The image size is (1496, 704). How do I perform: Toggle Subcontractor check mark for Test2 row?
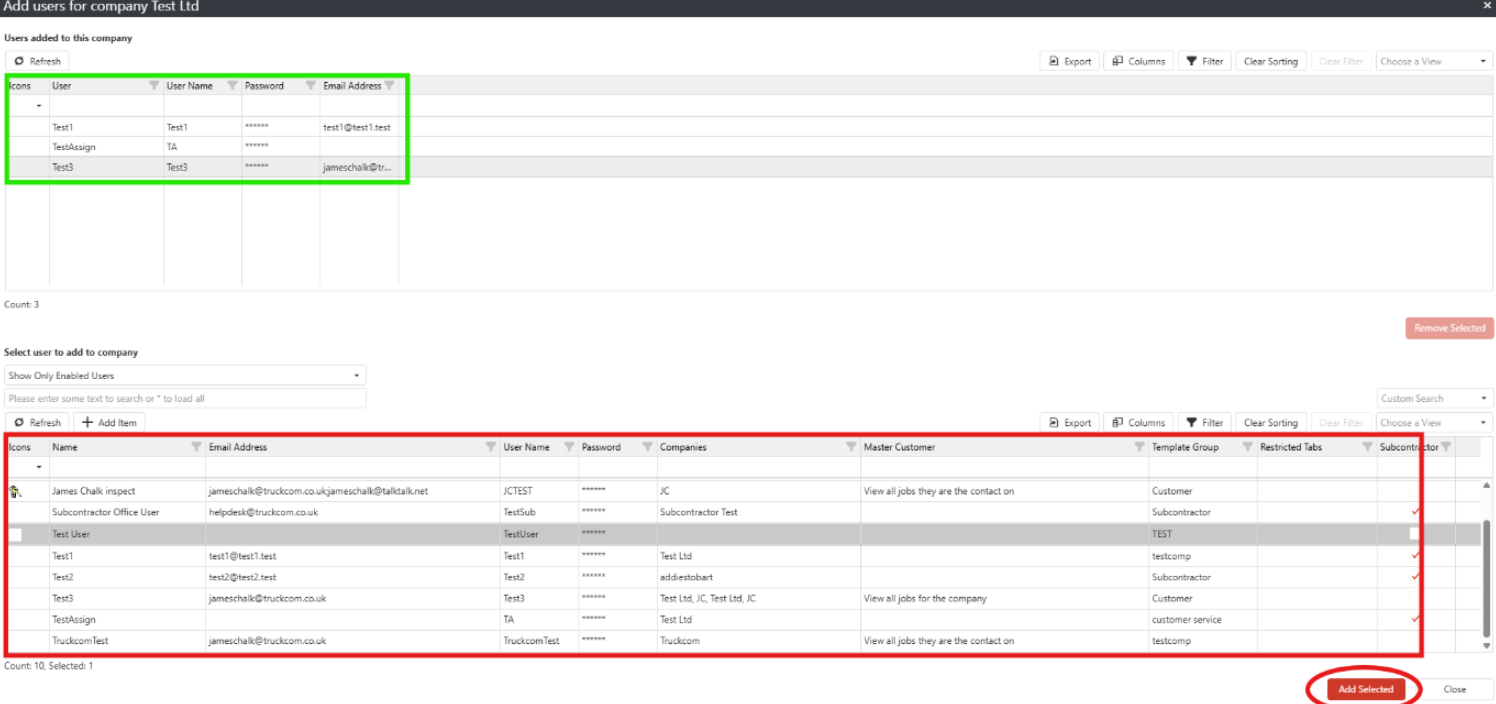pos(1415,577)
